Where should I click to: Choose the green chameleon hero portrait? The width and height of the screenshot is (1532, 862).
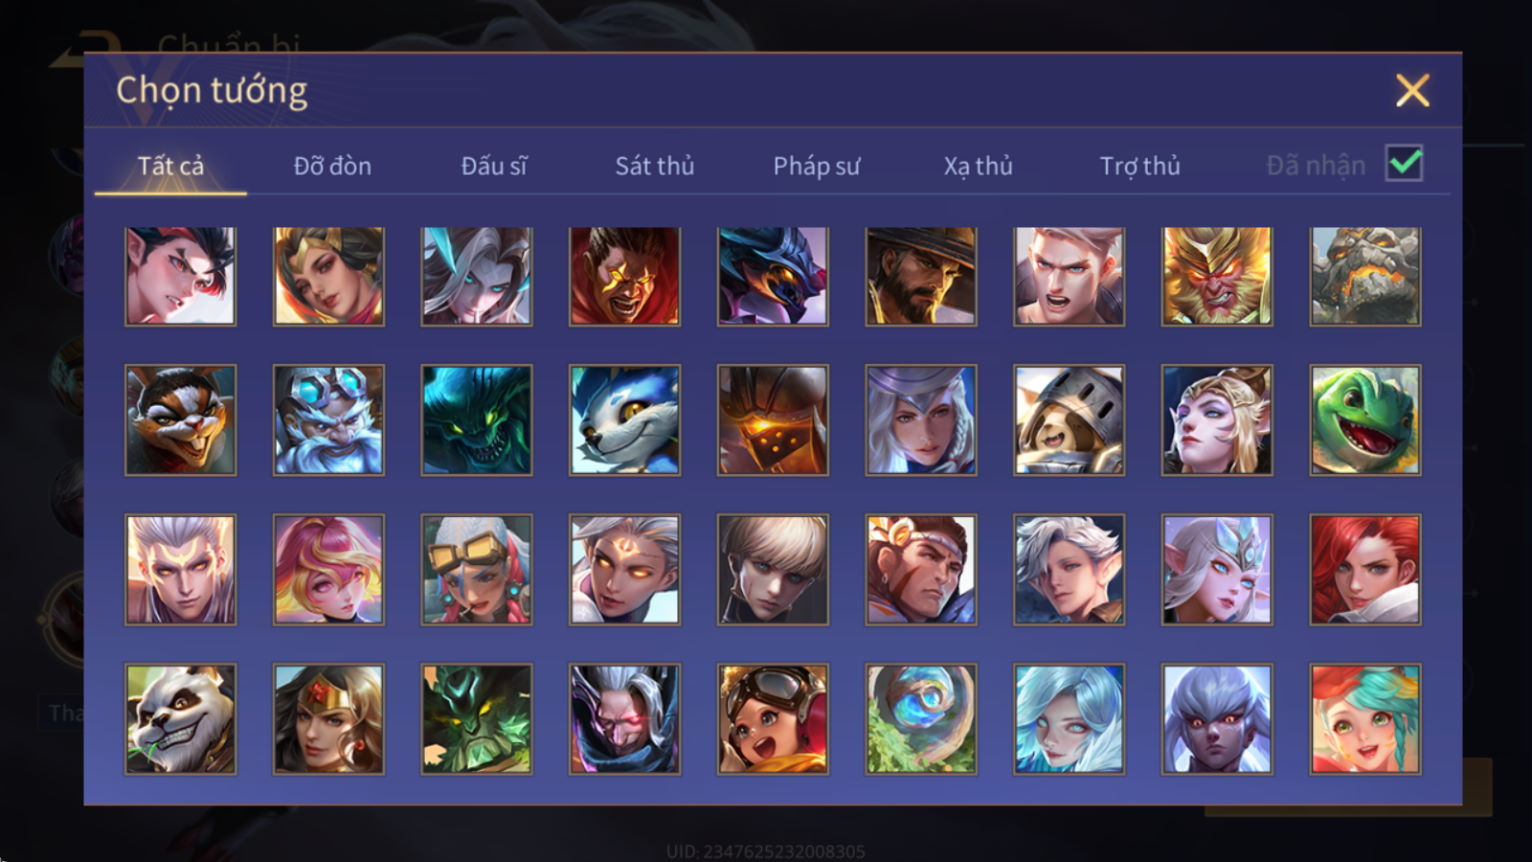click(x=1365, y=420)
